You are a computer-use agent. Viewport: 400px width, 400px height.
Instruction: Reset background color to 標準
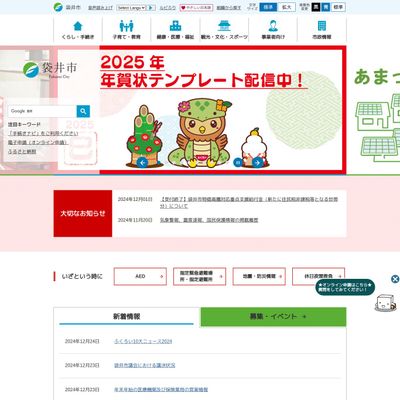338,7
